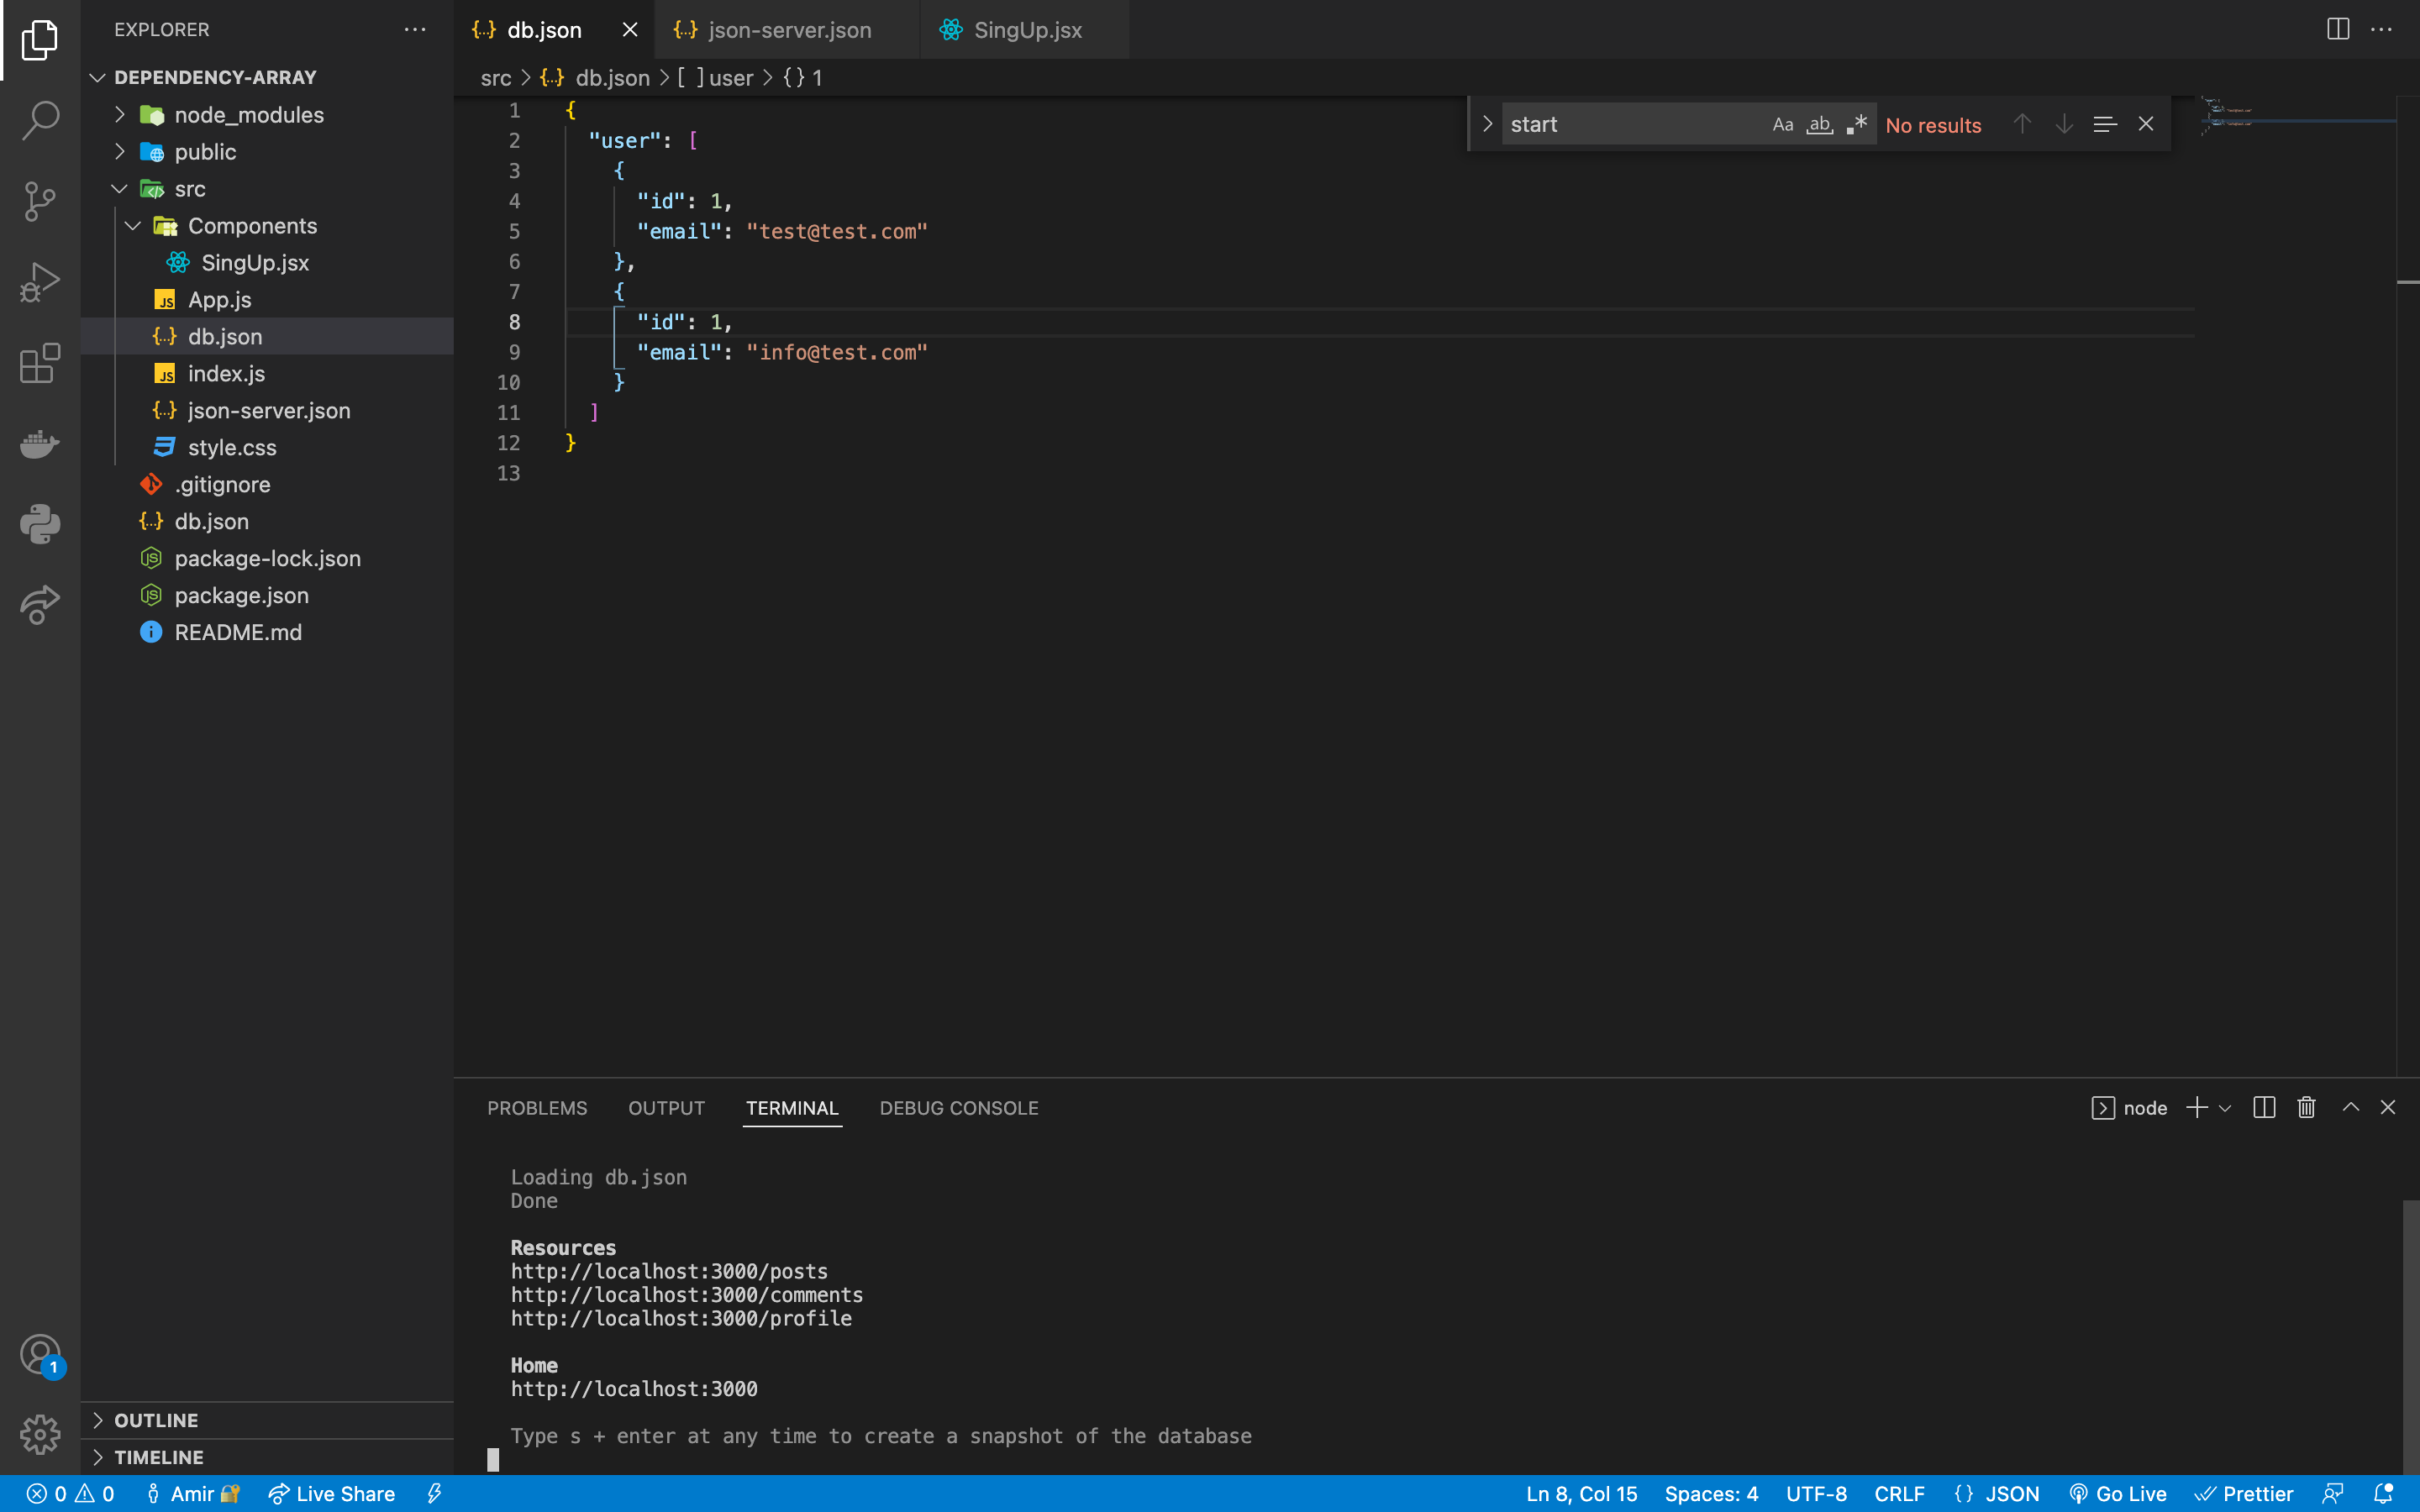The width and height of the screenshot is (2420, 1512).
Task: Toggle case-sensitive search in find bar
Action: [x=1782, y=123]
